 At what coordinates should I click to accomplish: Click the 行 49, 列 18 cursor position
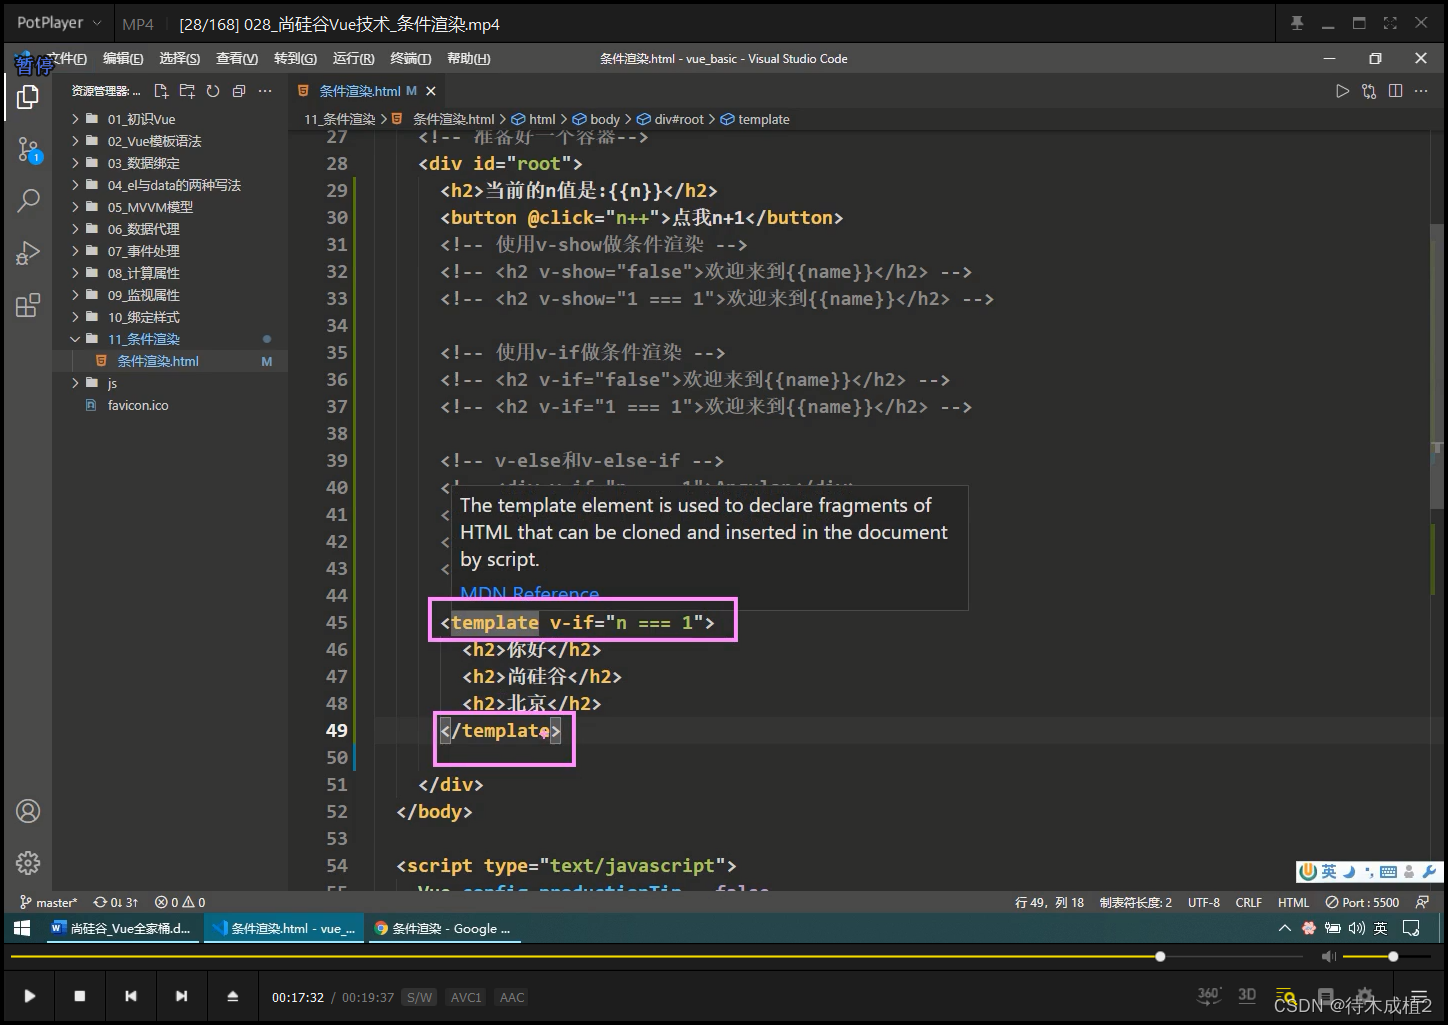pyautogui.click(x=1049, y=902)
